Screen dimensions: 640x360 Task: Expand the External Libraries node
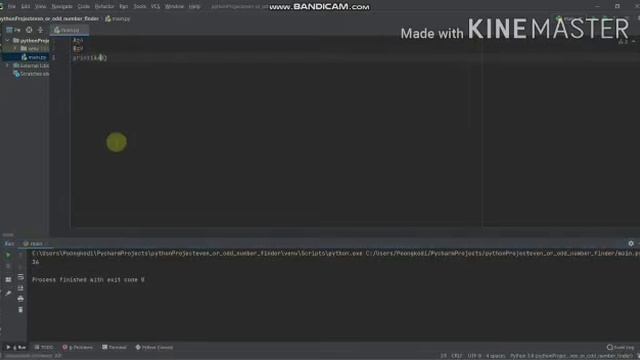(7, 65)
